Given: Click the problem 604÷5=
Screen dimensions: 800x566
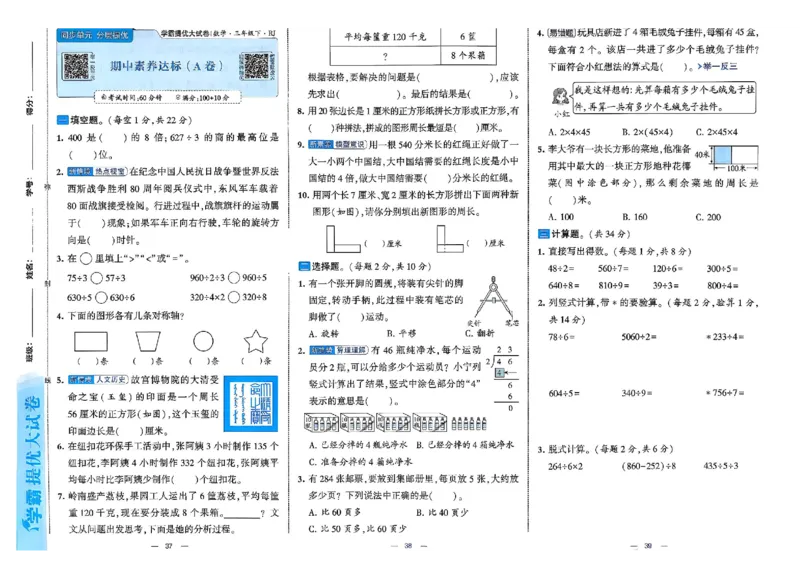Looking at the screenshot, I should (564, 394).
